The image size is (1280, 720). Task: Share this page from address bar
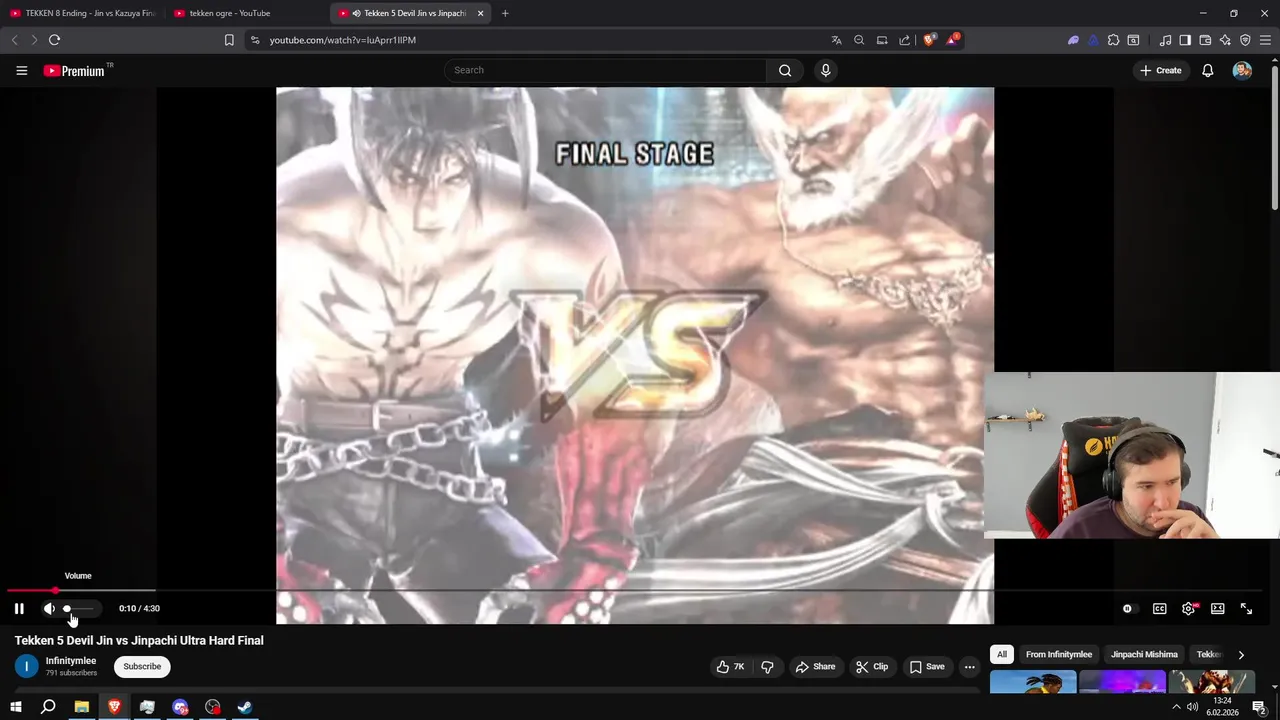pos(905,40)
